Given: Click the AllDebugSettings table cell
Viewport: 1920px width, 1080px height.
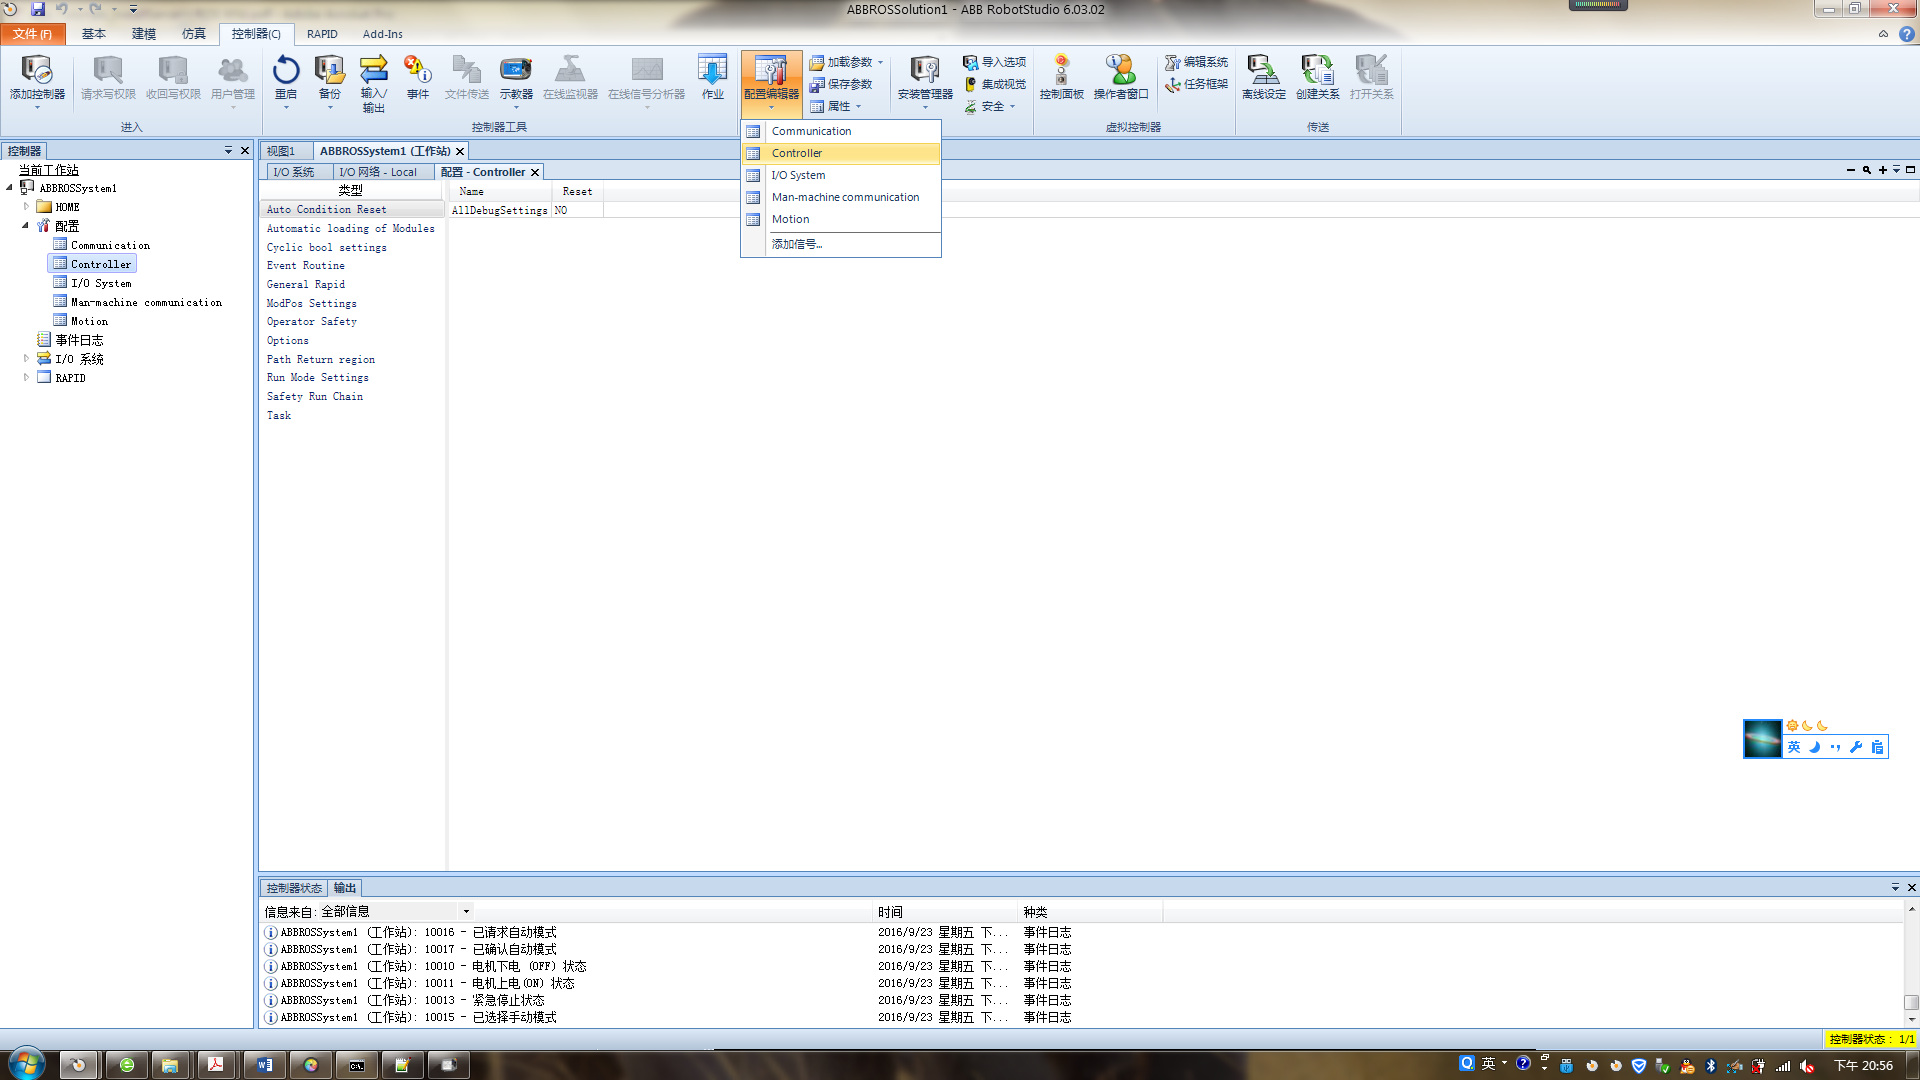Looking at the screenshot, I should point(499,210).
